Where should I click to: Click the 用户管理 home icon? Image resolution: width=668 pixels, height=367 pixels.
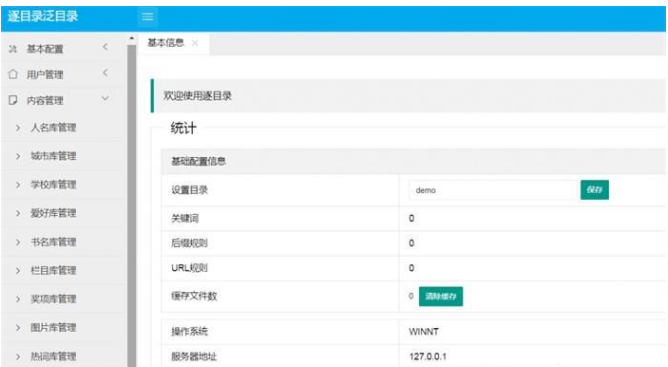13,74
